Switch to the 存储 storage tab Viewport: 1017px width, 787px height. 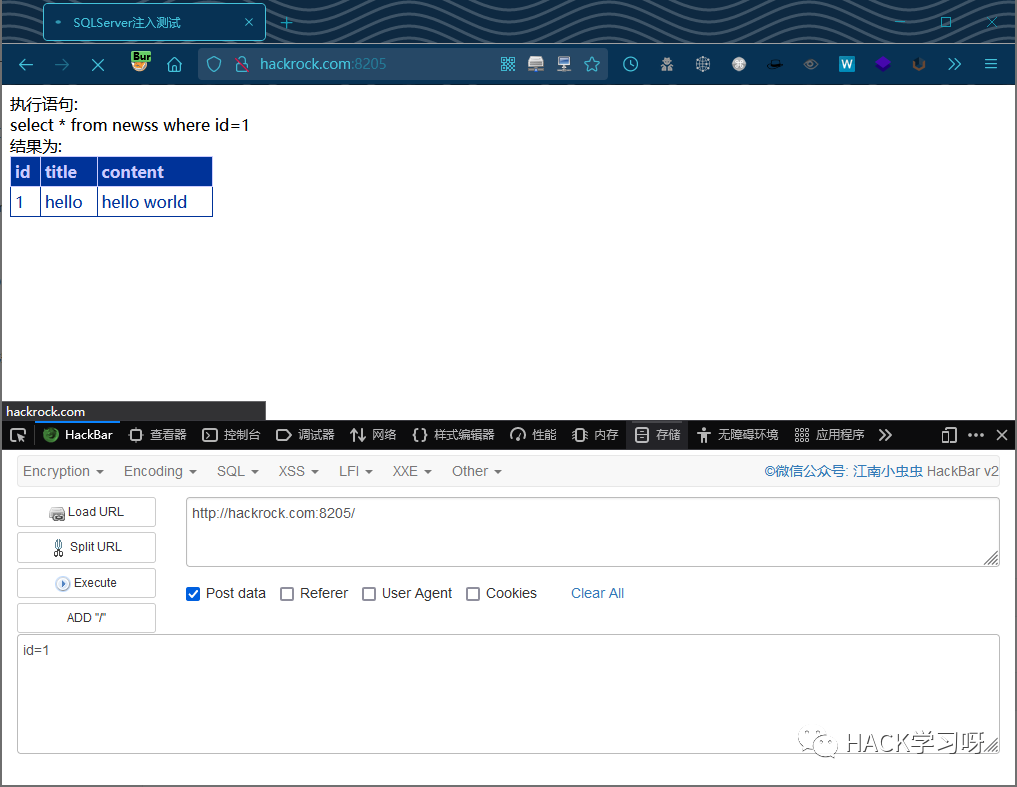tap(658, 435)
